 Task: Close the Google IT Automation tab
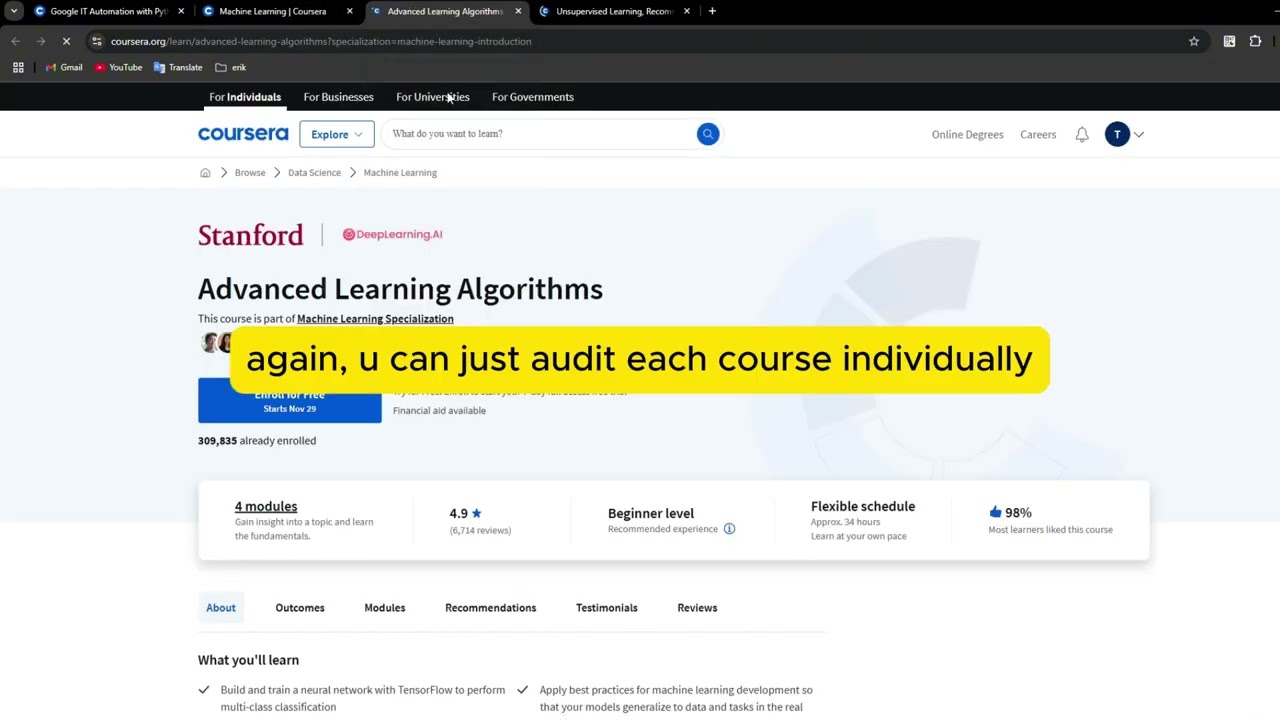pyautogui.click(x=181, y=11)
